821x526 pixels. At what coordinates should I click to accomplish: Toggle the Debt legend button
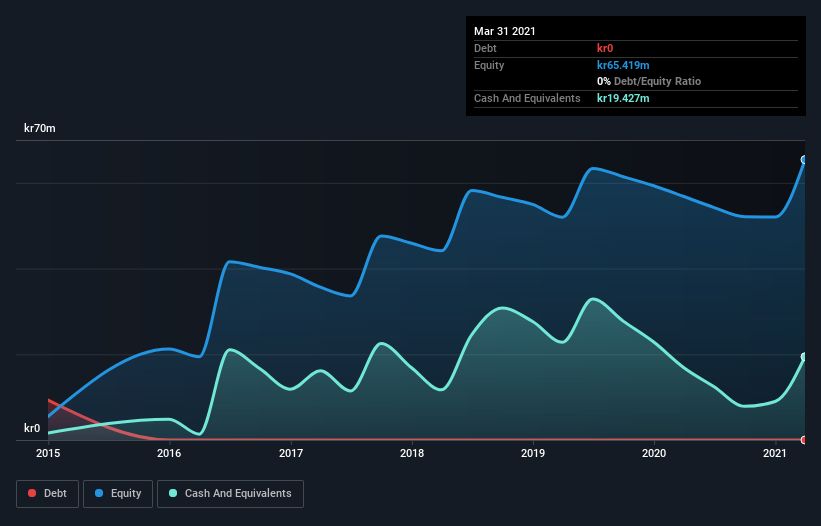[x=48, y=494]
